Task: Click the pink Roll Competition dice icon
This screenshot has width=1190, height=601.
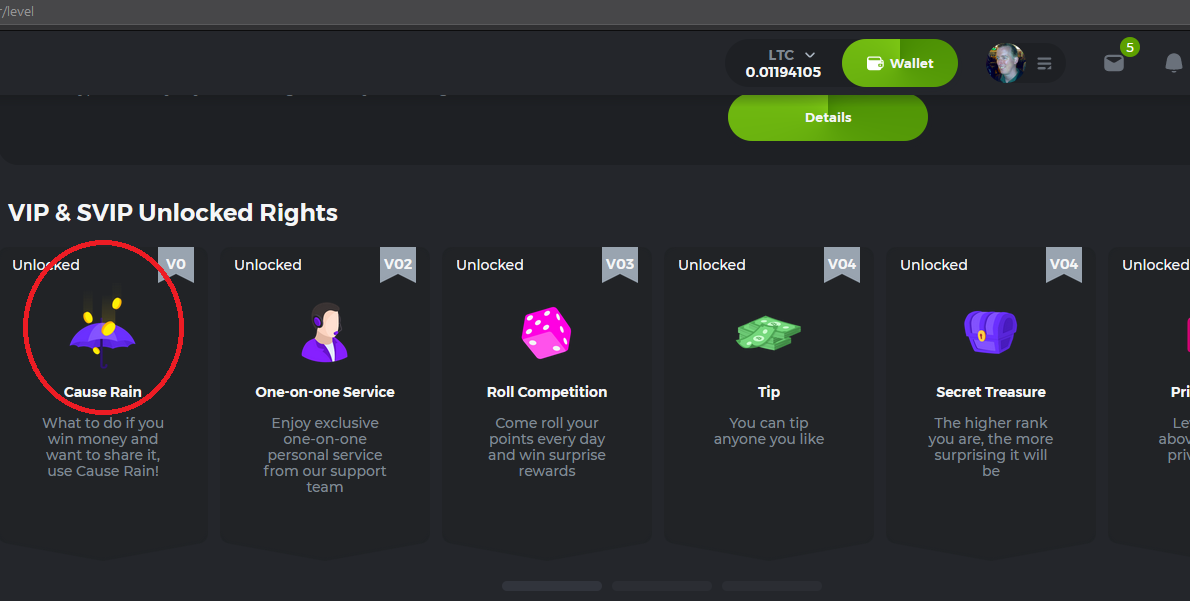Action: [x=546, y=332]
